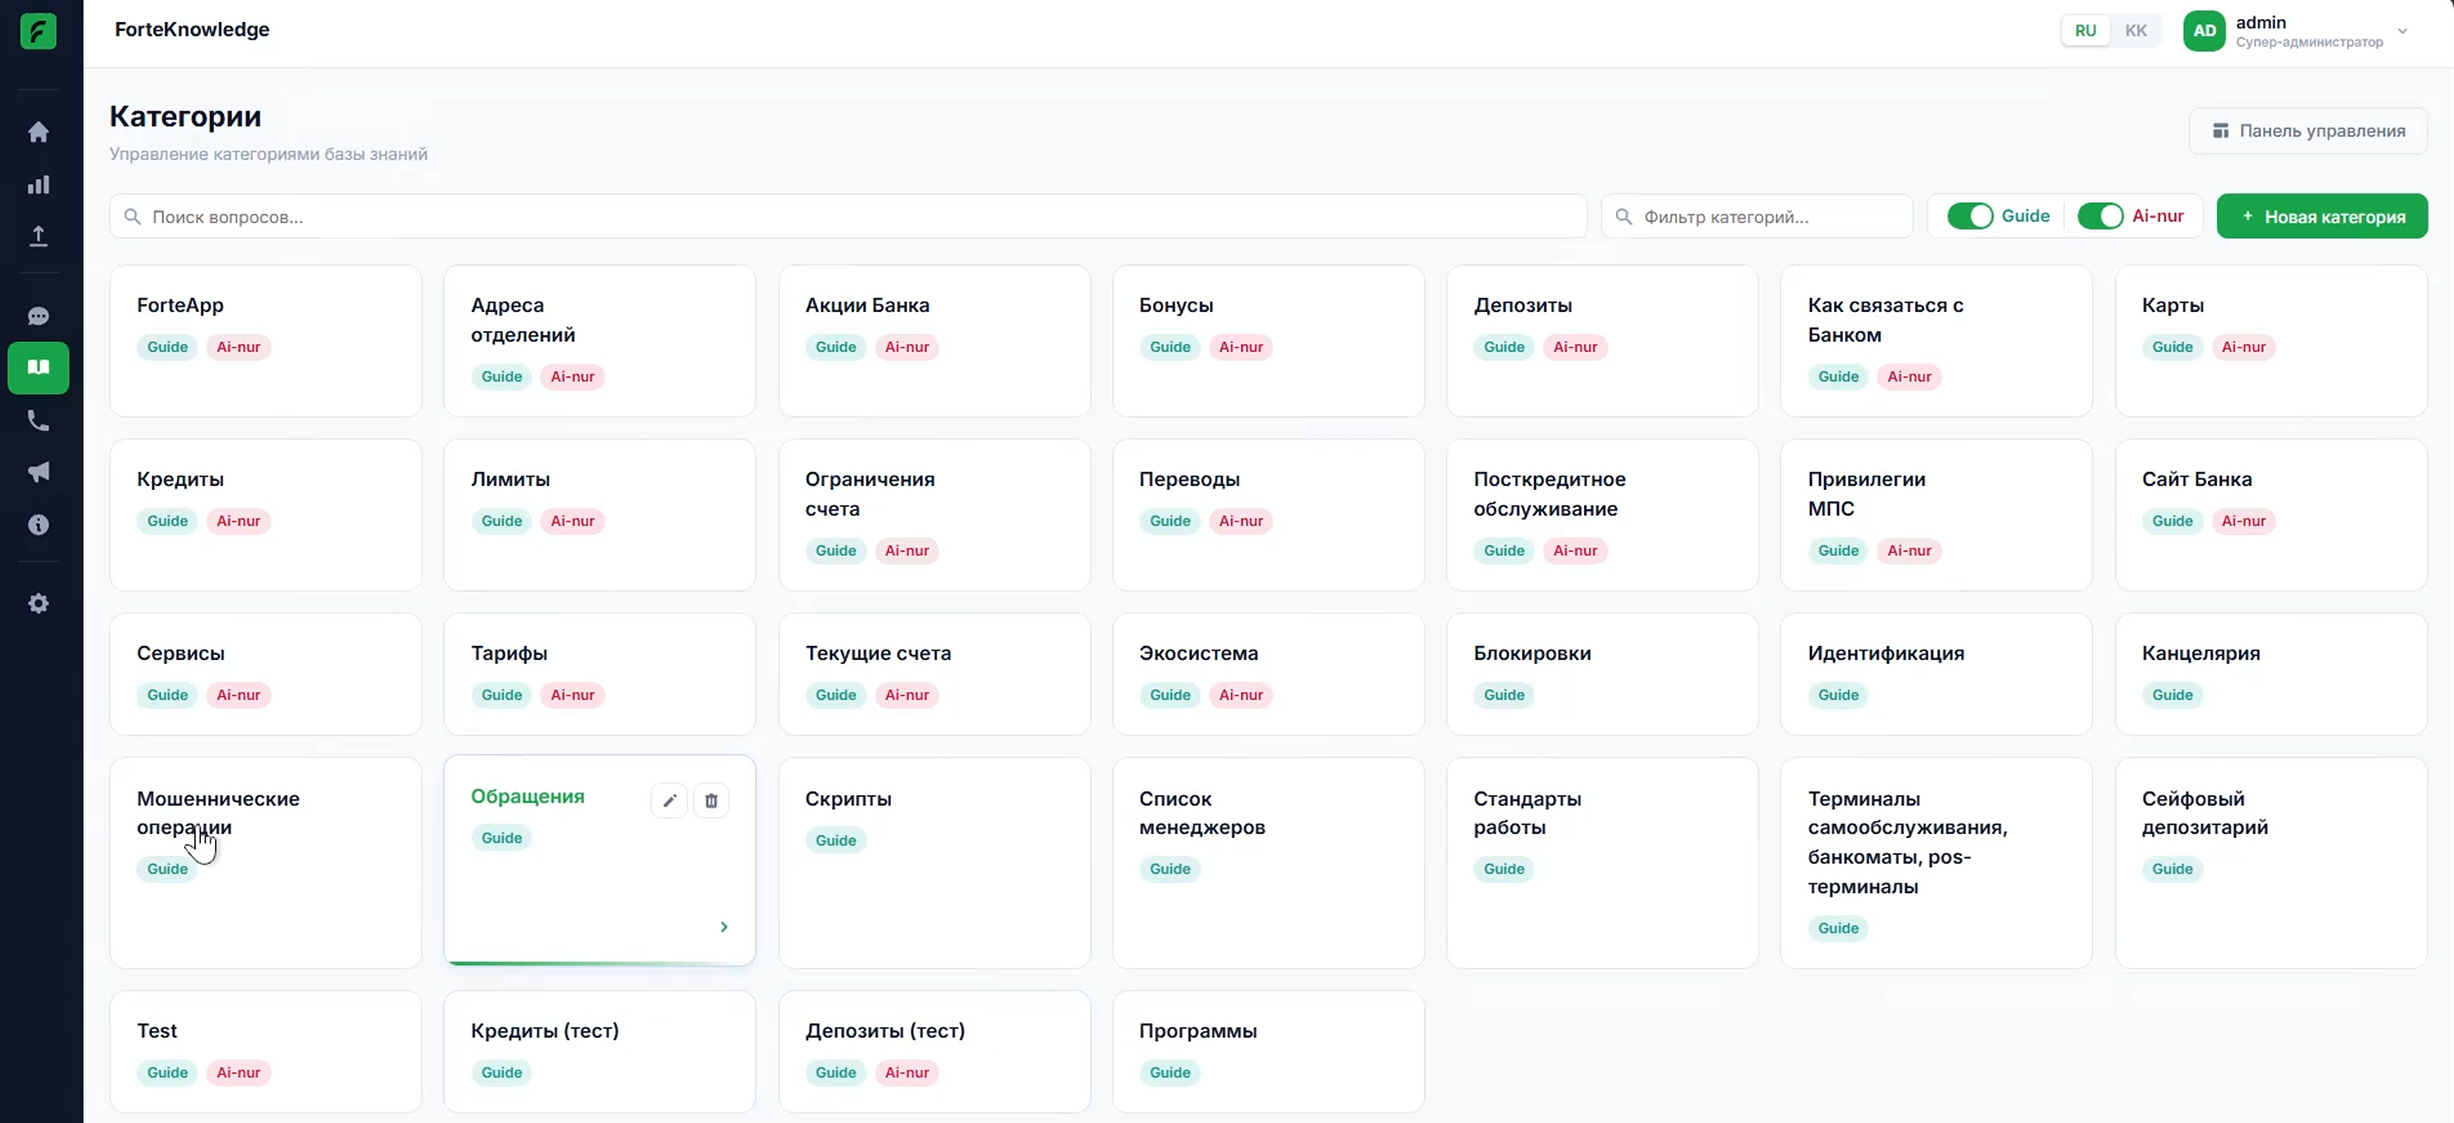Open the Адреса отделений category
The width and height of the screenshot is (2454, 1123).
tap(599, 341)
